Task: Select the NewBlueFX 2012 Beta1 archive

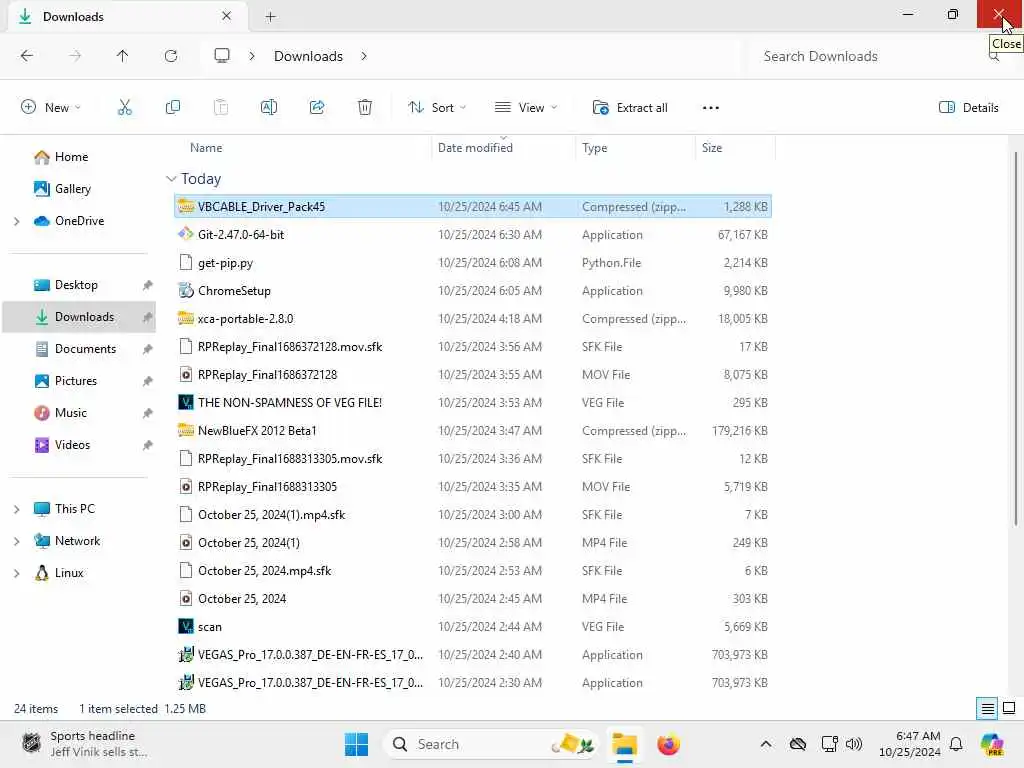Action: (473, 431)
